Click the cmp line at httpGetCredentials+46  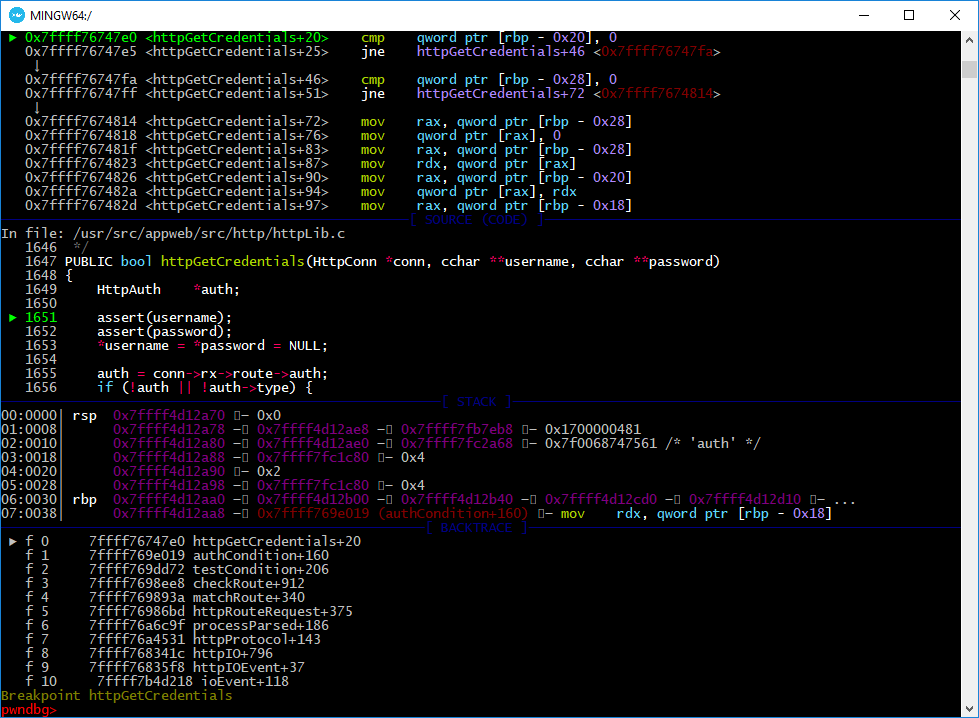tap(321, 80)
